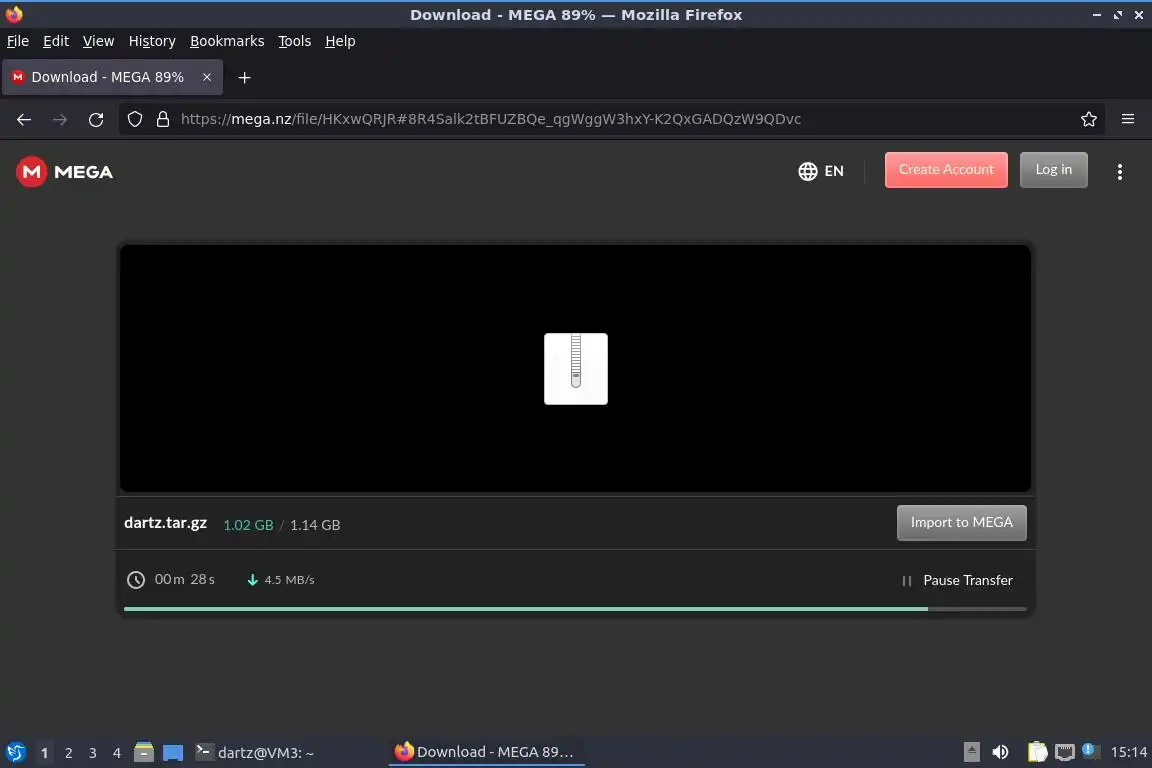Open the network monitor tray icon
Viewport: 1152px width, 768px height.
coord(1065,752)
